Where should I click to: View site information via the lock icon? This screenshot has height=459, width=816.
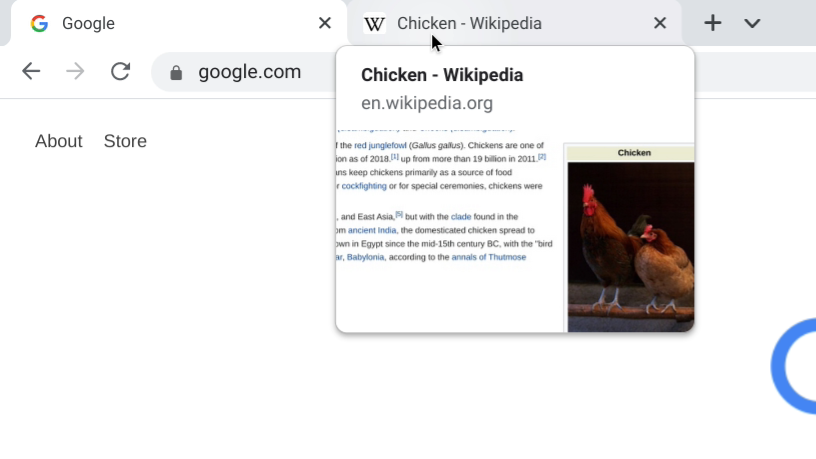(177, 72)
